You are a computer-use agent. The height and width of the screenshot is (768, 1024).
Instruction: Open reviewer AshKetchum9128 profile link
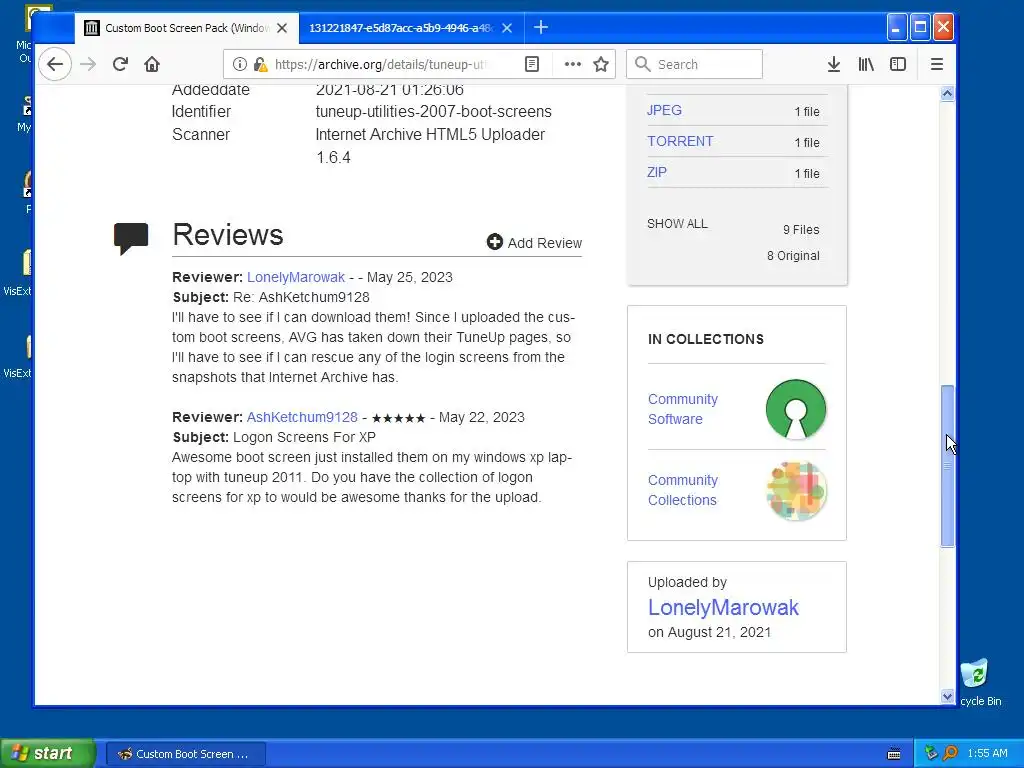302,417
